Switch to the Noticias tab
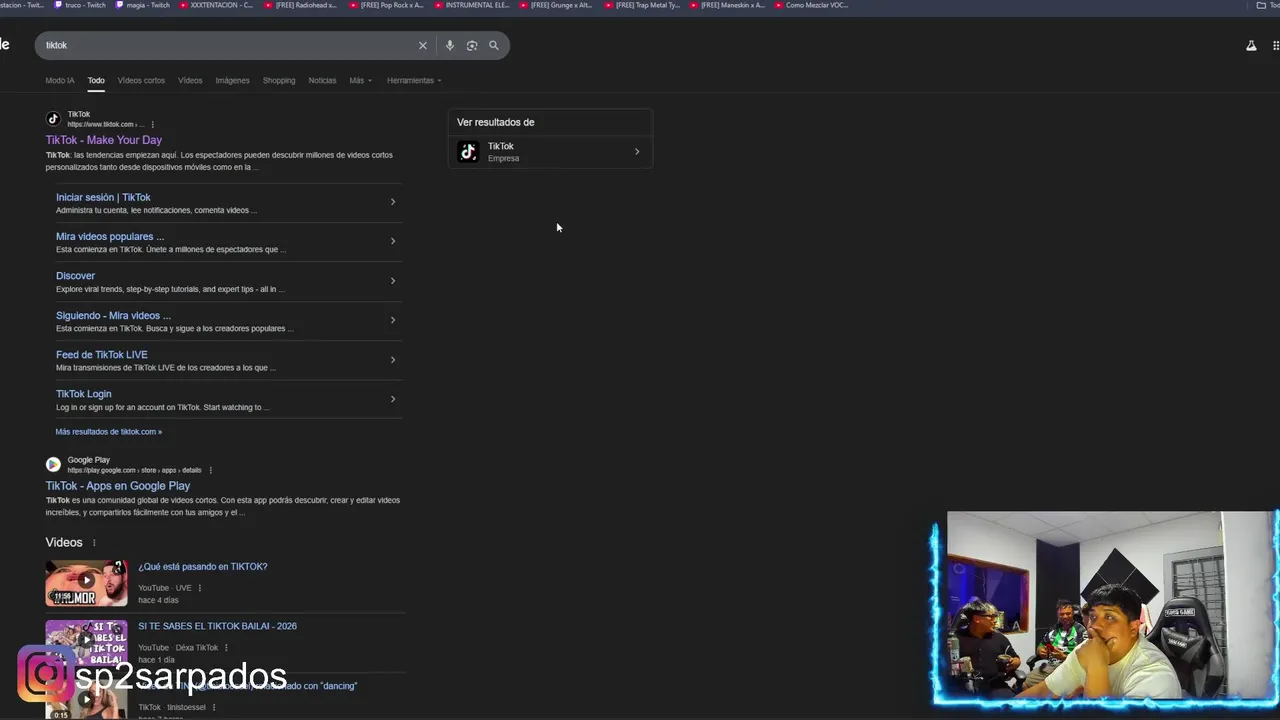The width and height of the screenshot is (1280, 720). (x=322, y=80)
